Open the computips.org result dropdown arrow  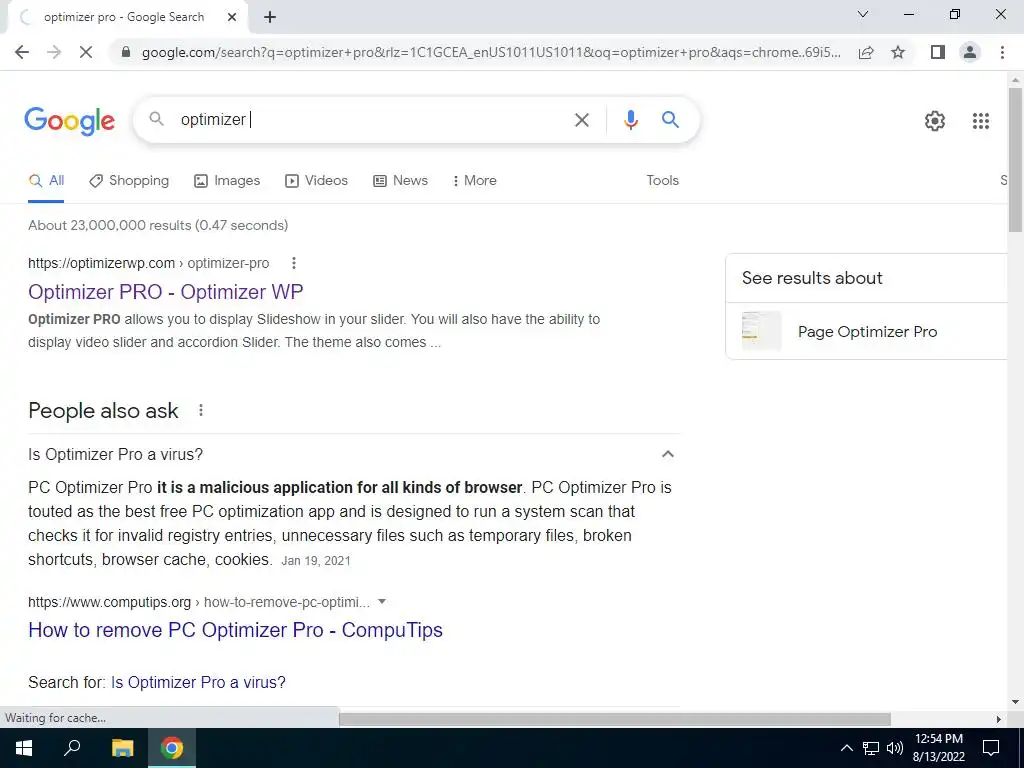382,601
